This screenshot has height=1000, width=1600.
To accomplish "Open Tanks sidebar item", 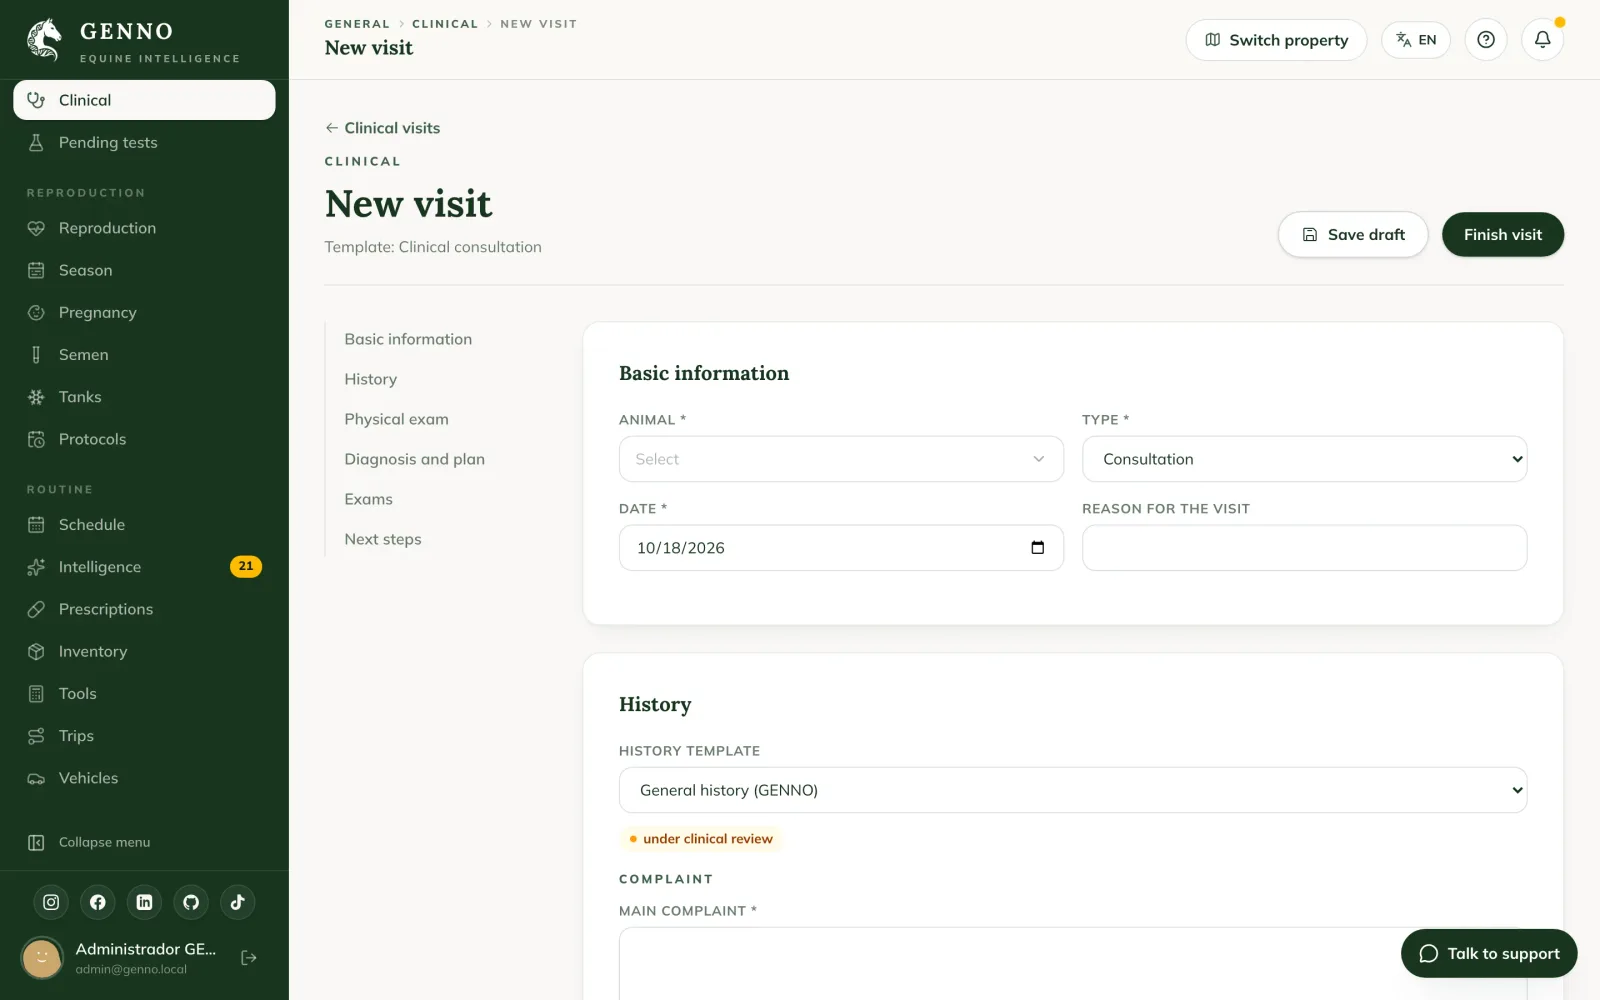I will (144, 397).
